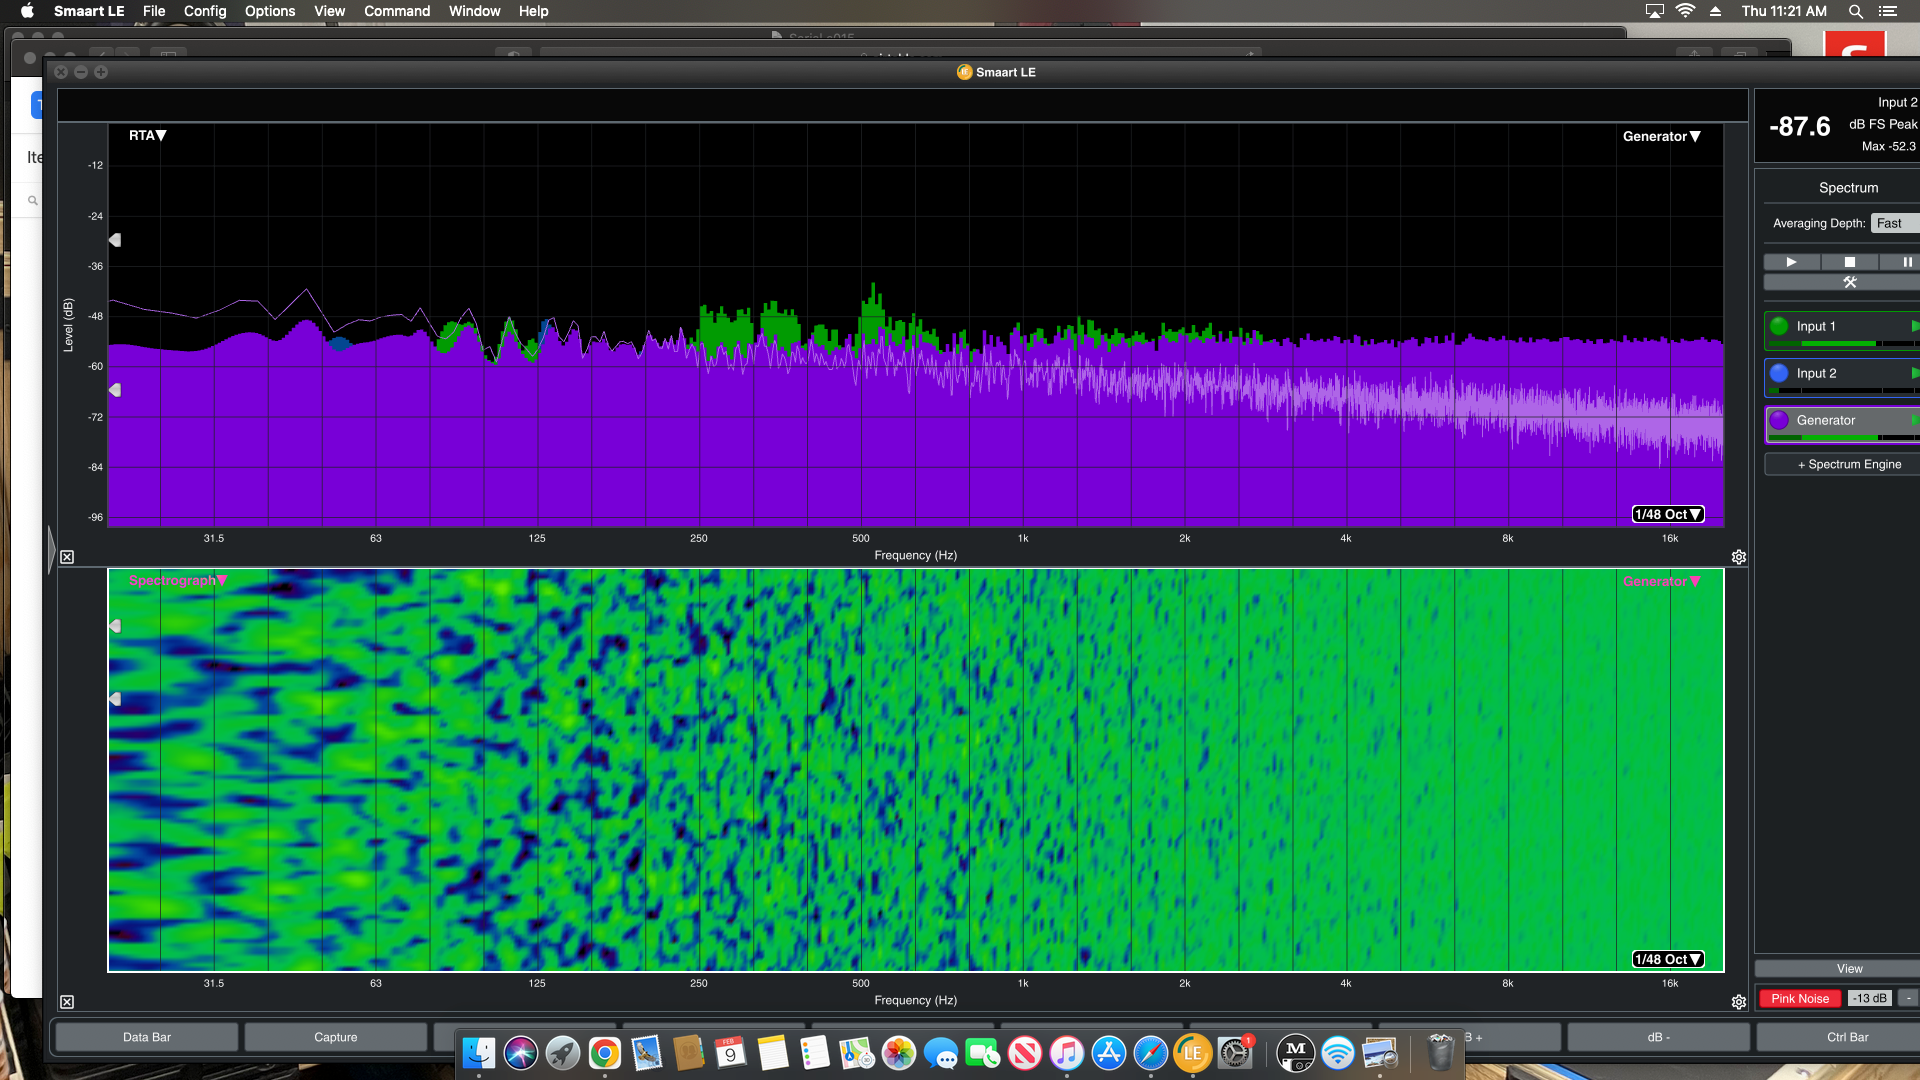1920x1080 pixels.
Task: Open the Options menu
Action: click(x=270, y=11)
